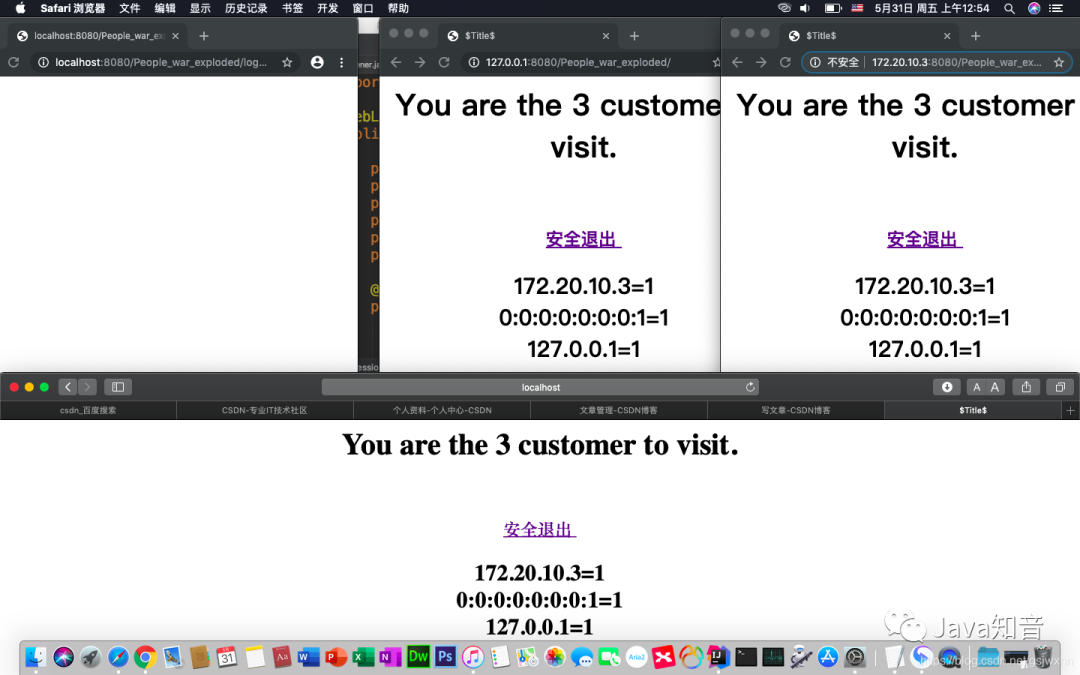The height and width of the screenshot is (675, 1080).
Task: Open App Store from the Dock
Action: coord(827,657)
